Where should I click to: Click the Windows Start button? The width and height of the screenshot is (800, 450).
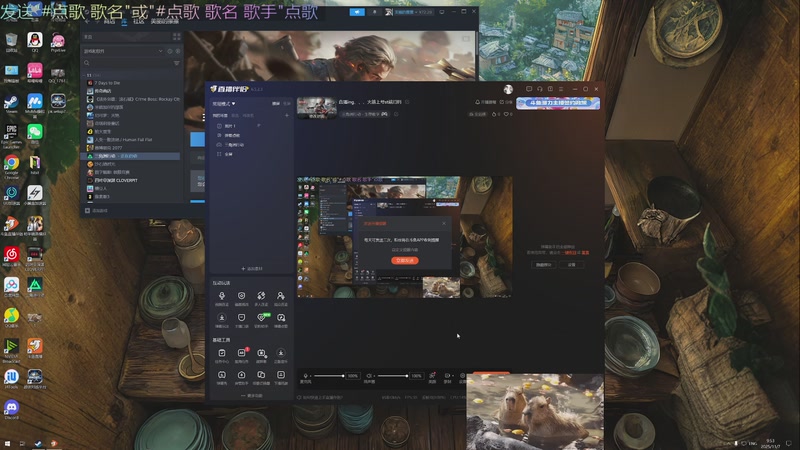[7, 444]
